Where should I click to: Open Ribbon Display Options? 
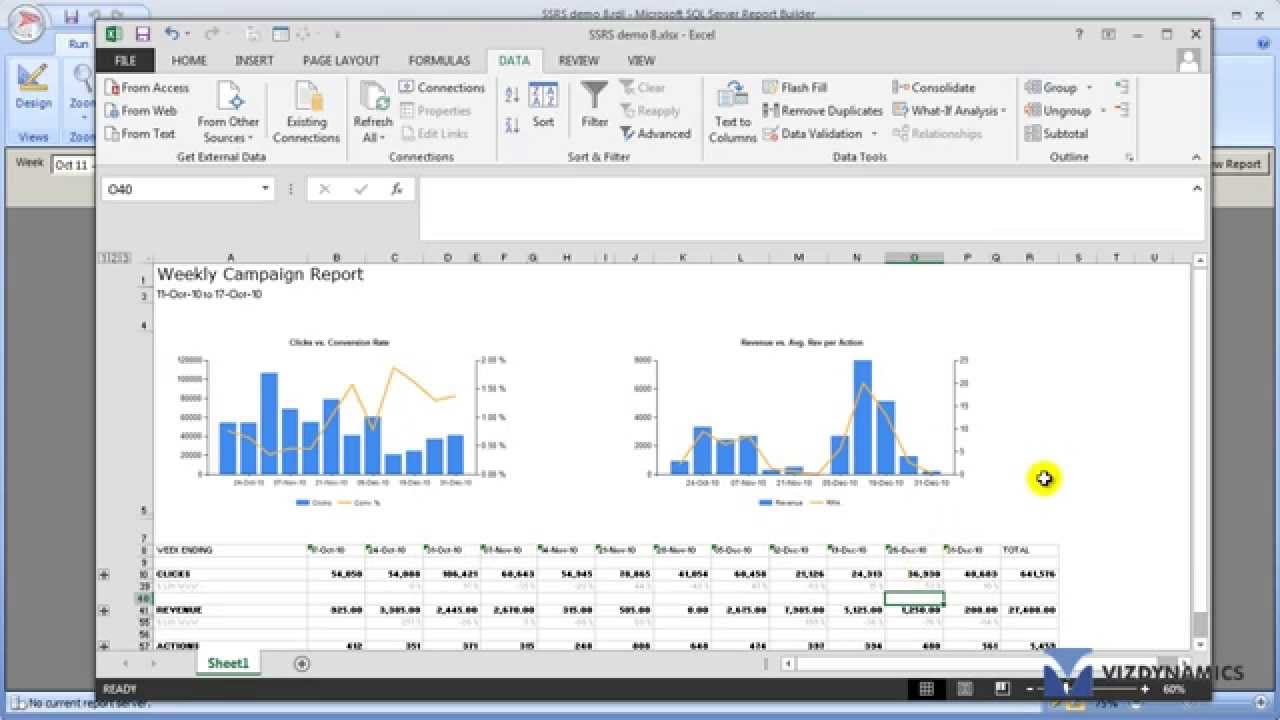coord(1108,34)
